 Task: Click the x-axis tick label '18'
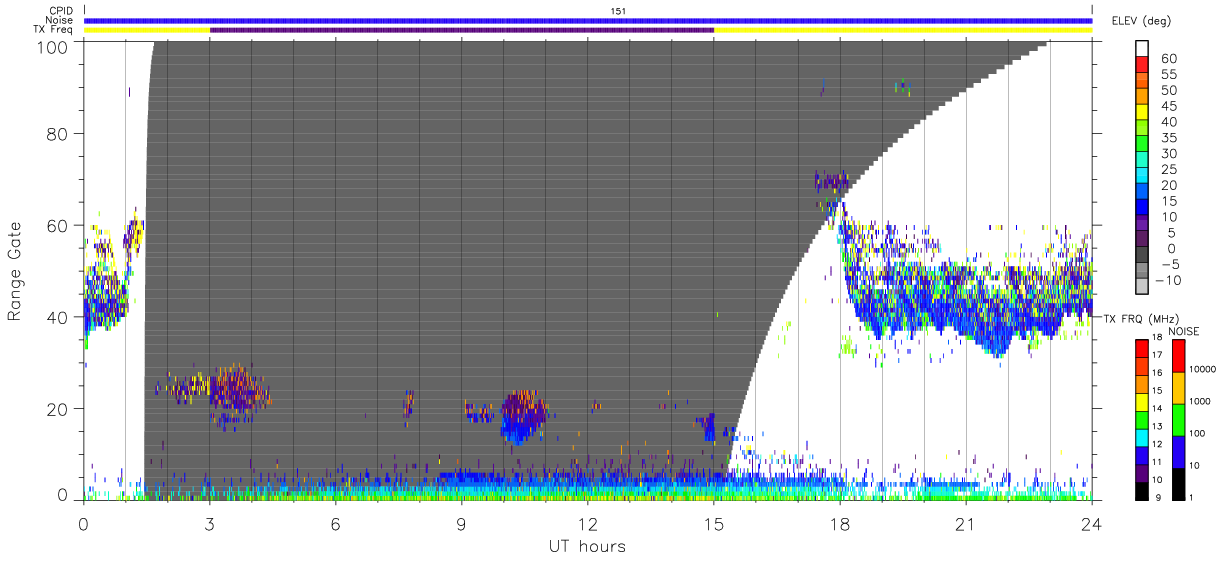point(840,524)
